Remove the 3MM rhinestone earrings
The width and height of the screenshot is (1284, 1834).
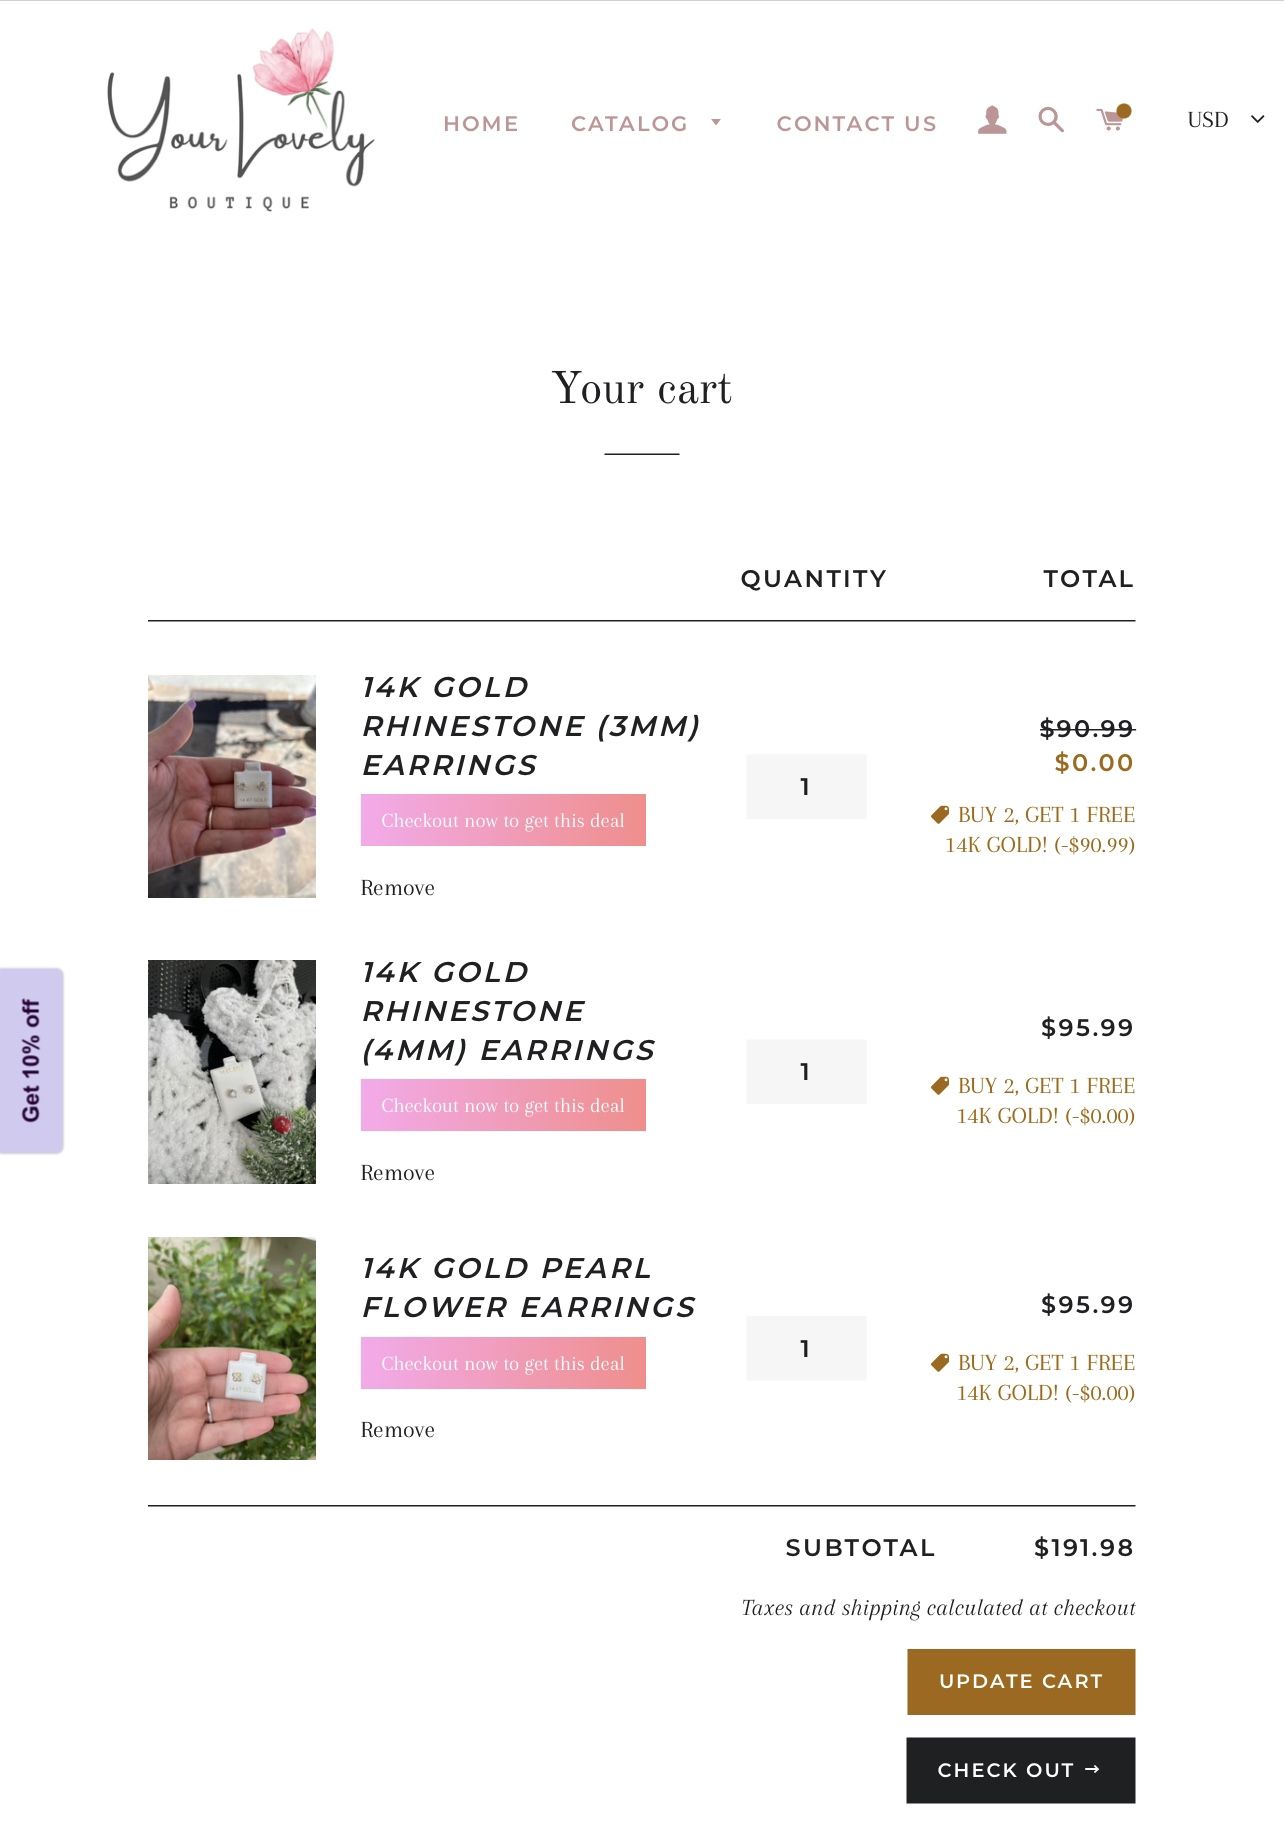pyautogui.click(x=397, y=888)
